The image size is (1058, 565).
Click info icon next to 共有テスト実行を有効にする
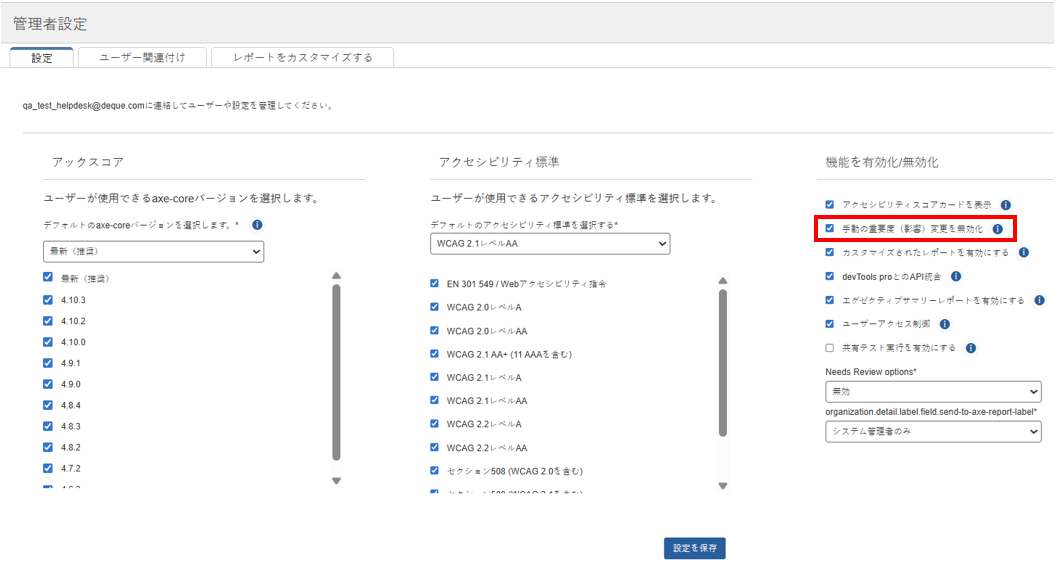pyautogui.click(x=970, y=348)
